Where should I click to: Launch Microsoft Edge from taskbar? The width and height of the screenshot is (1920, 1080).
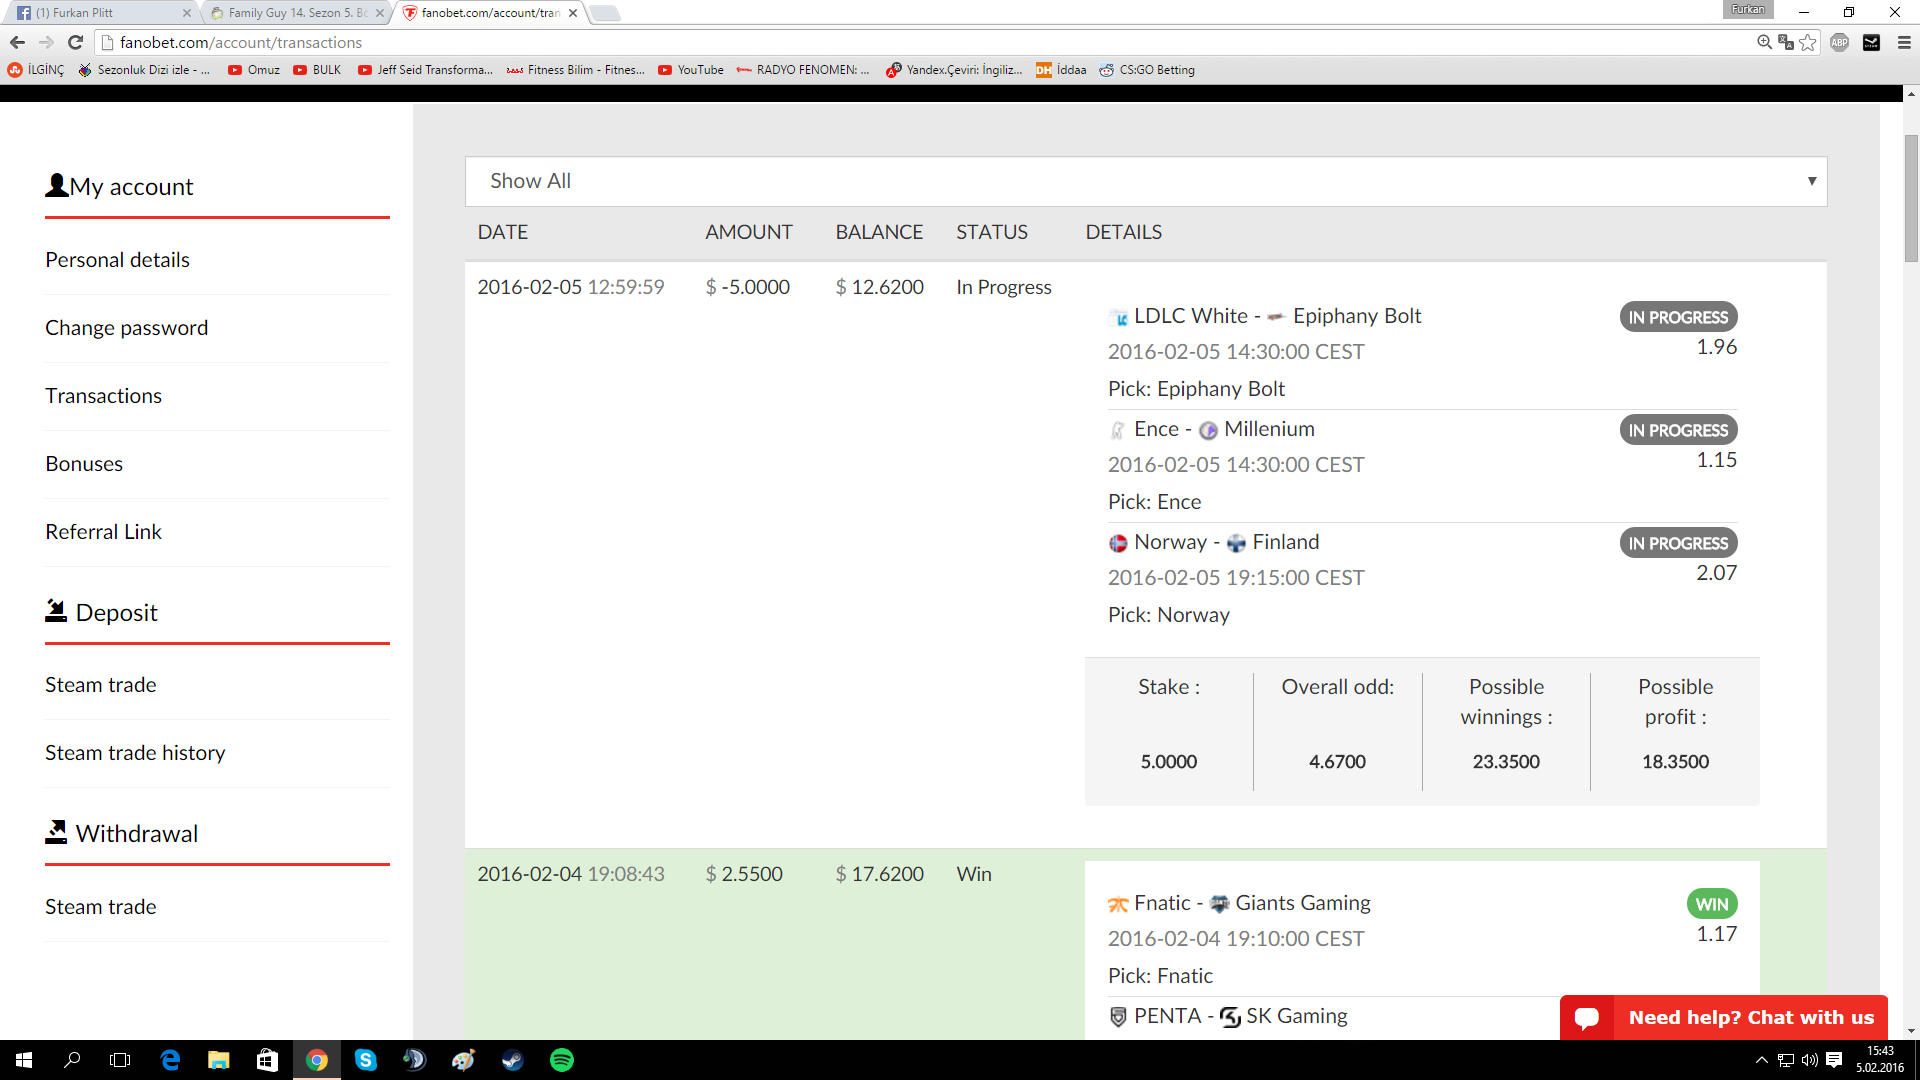pyautogui.click(x=170, y=1060)
